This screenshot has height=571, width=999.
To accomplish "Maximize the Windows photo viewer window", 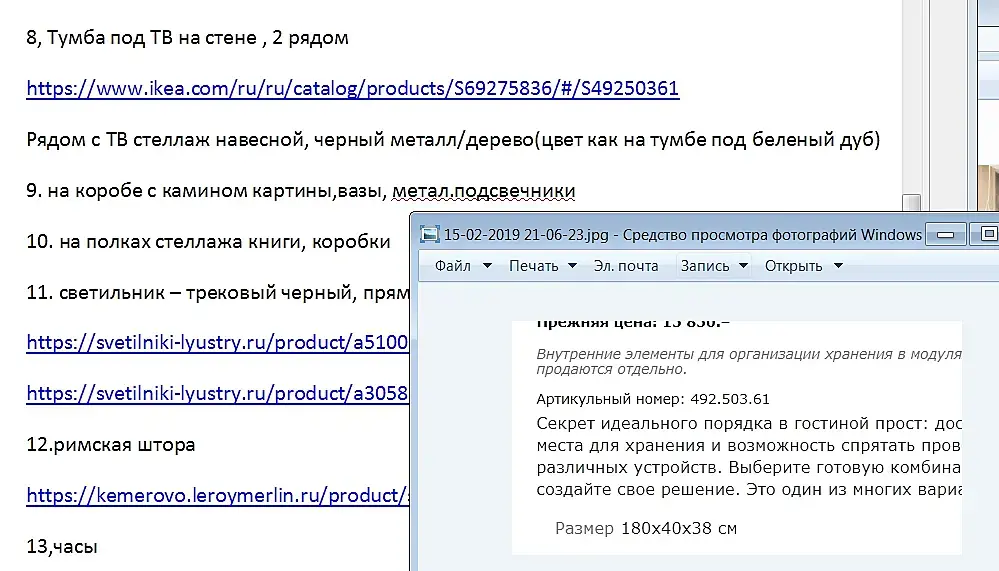I will tap(985, 235).
